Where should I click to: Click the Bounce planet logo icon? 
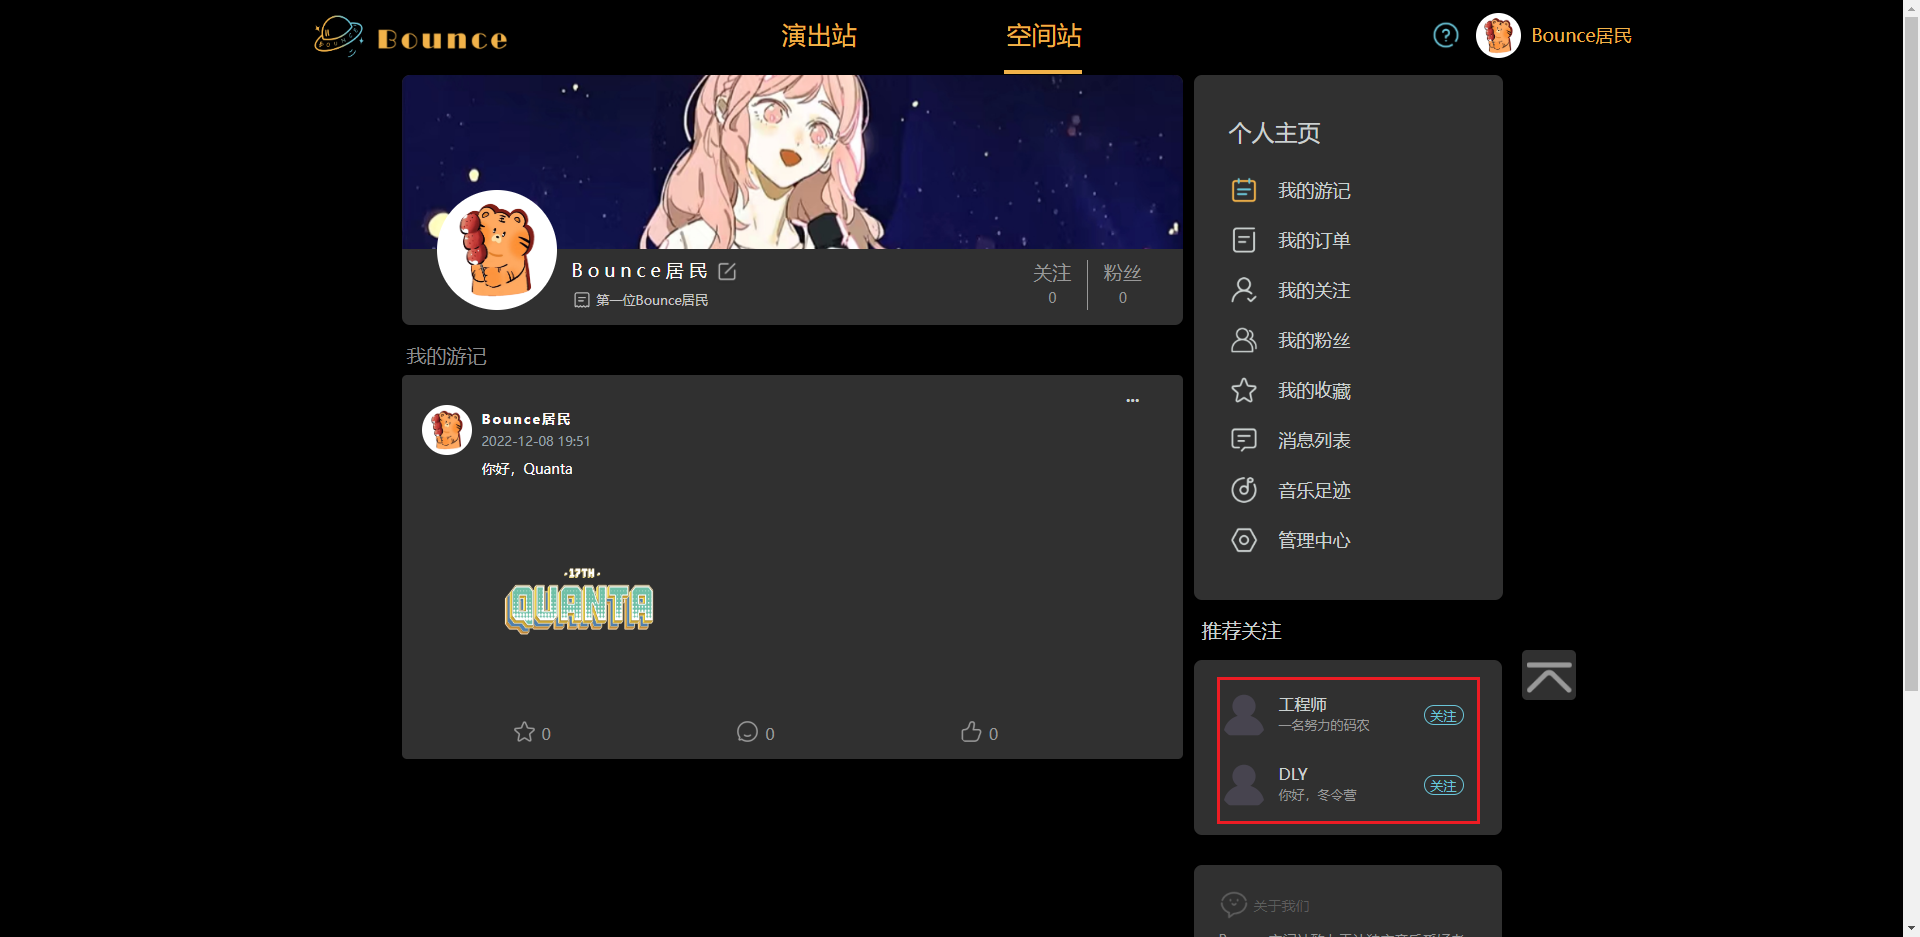tap(338, 36)
